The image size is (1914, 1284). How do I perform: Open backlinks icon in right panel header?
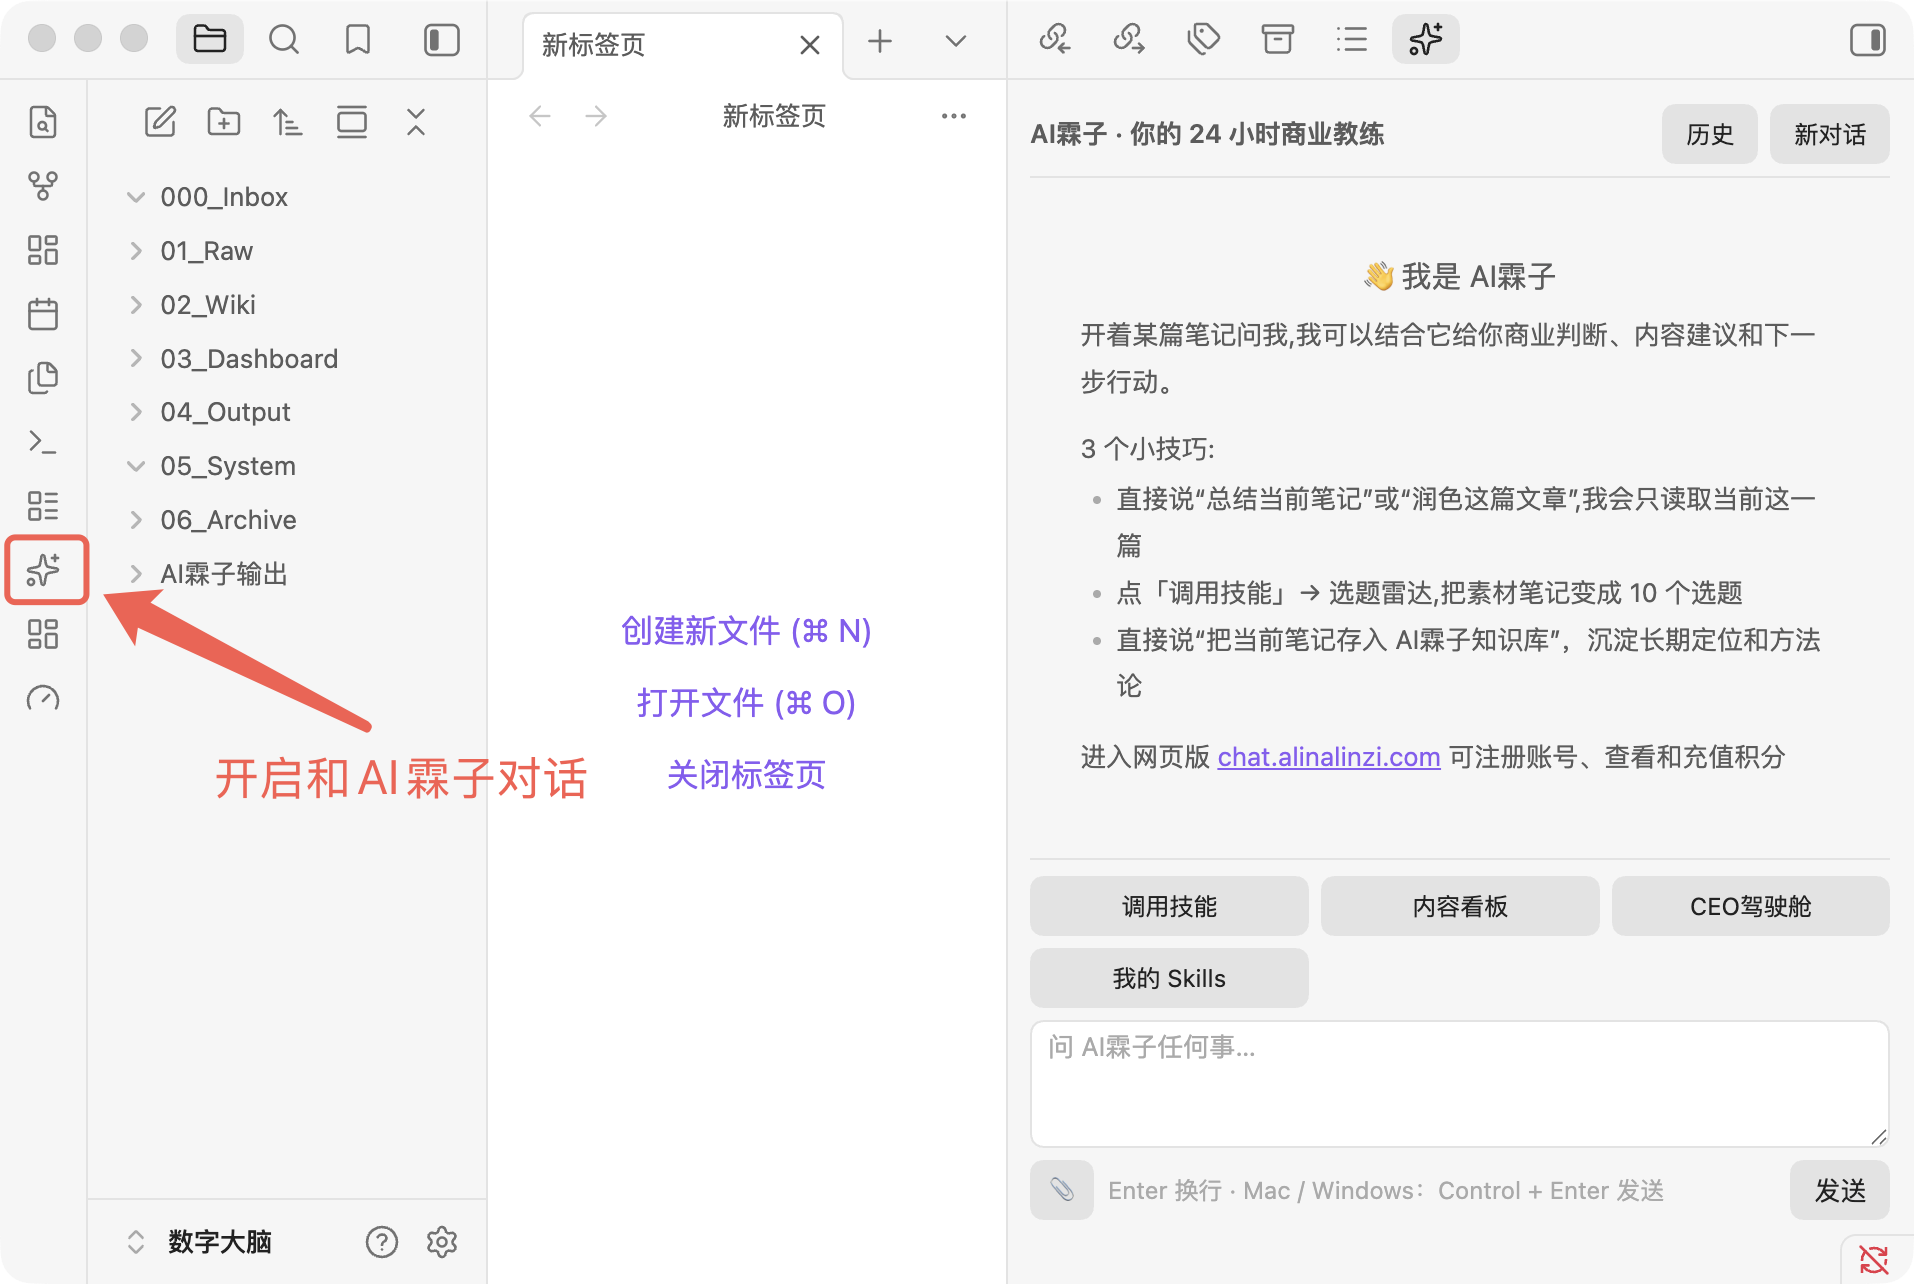click(x=1055, y=40)
